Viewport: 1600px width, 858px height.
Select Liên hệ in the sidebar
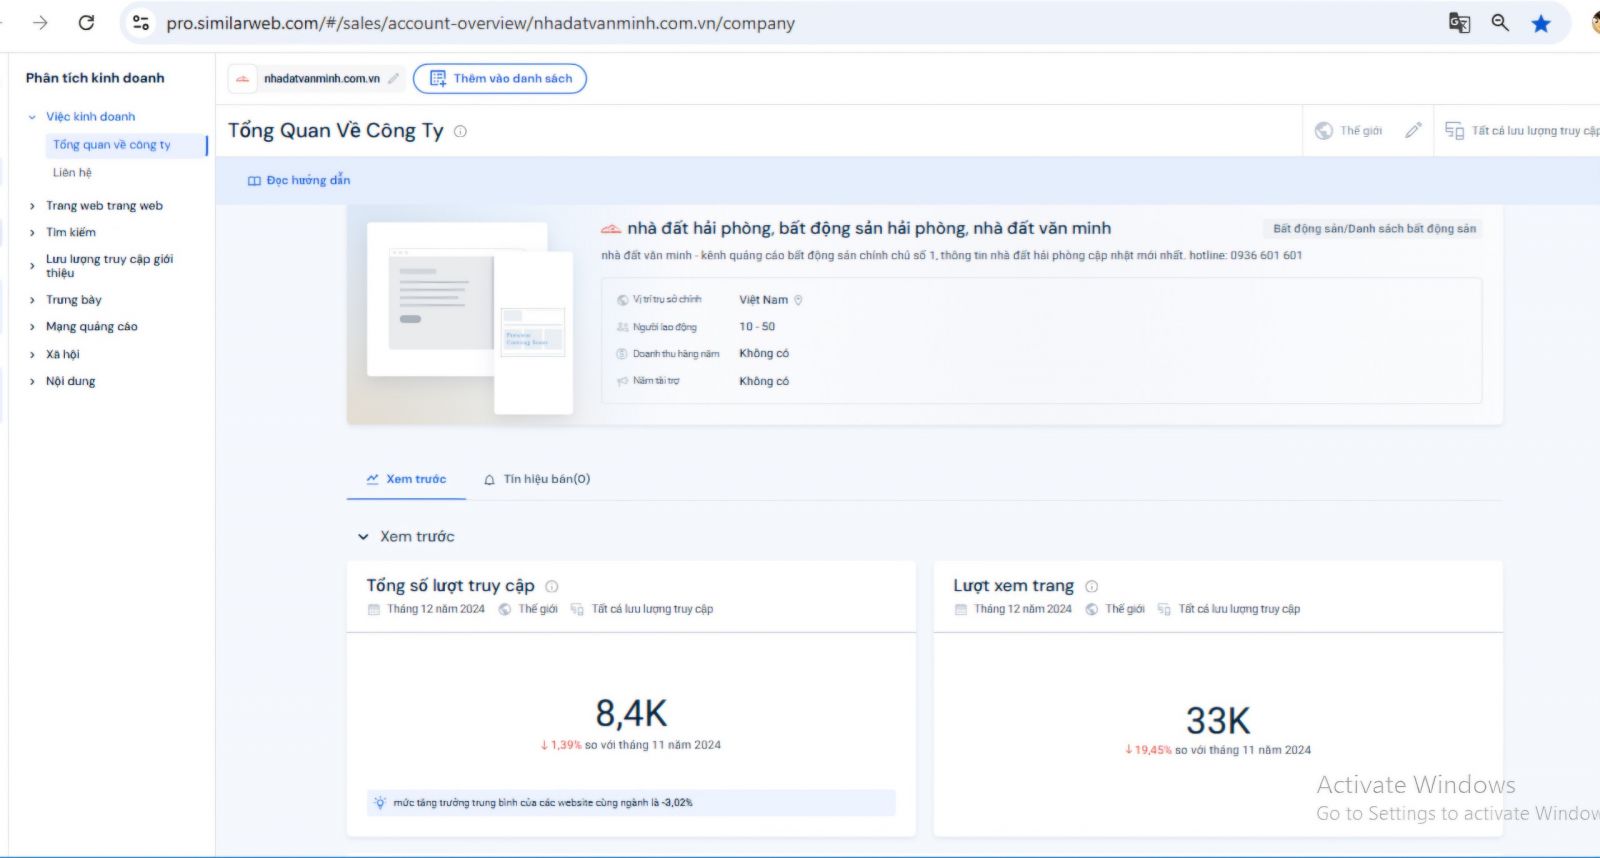coord(72,172)
